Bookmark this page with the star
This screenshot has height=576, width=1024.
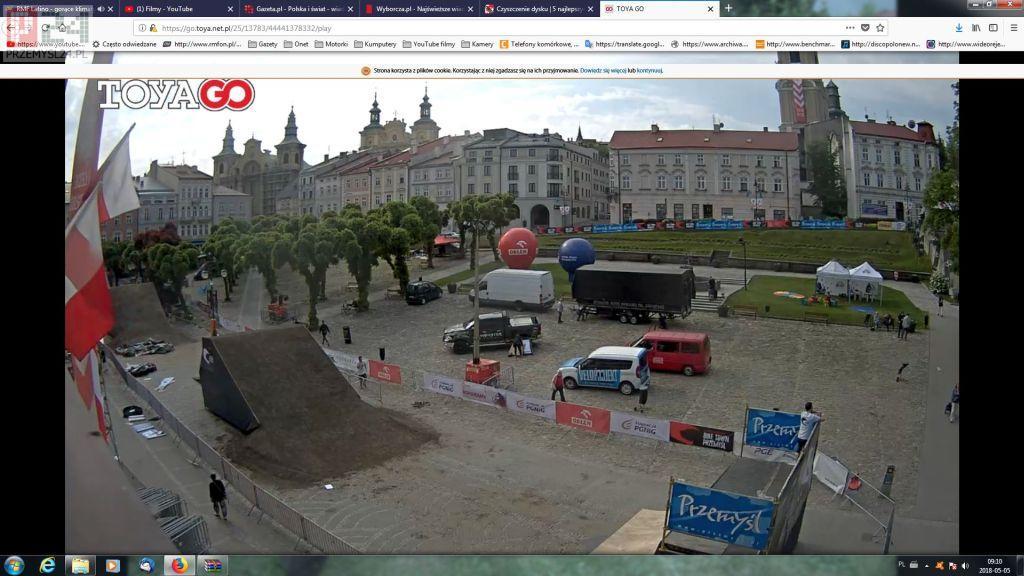pos(880,28)
